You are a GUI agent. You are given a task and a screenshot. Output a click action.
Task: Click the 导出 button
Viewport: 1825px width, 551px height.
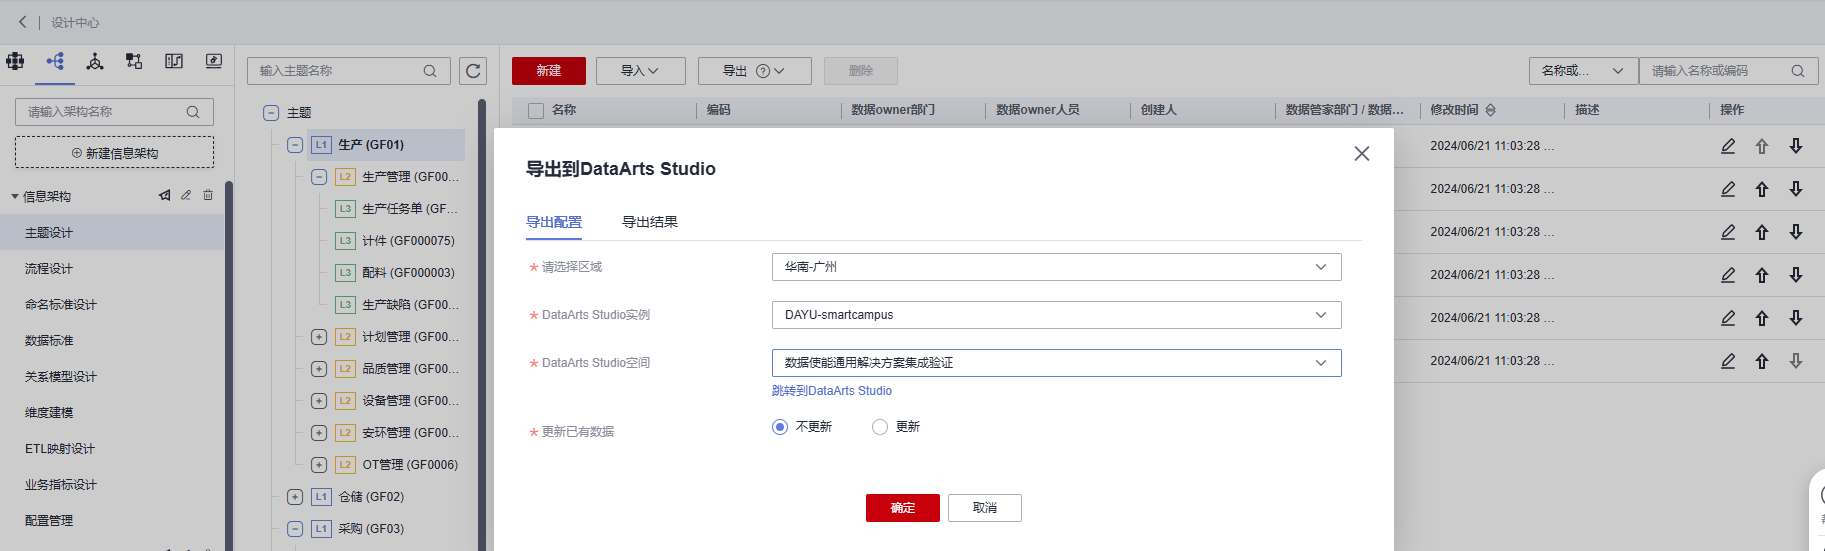754,71
